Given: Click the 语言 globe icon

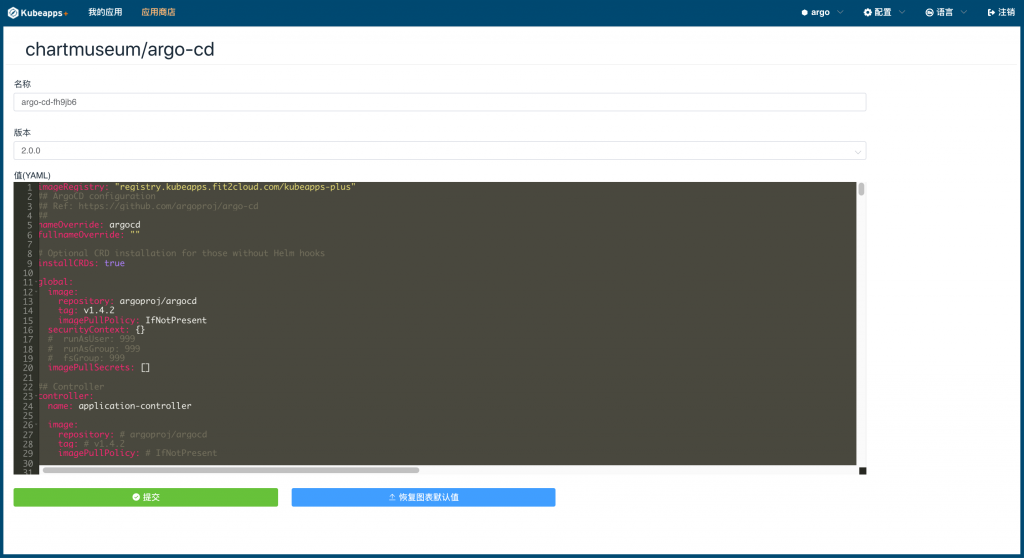Looking at the screenshot, I should tap(929, 12).
